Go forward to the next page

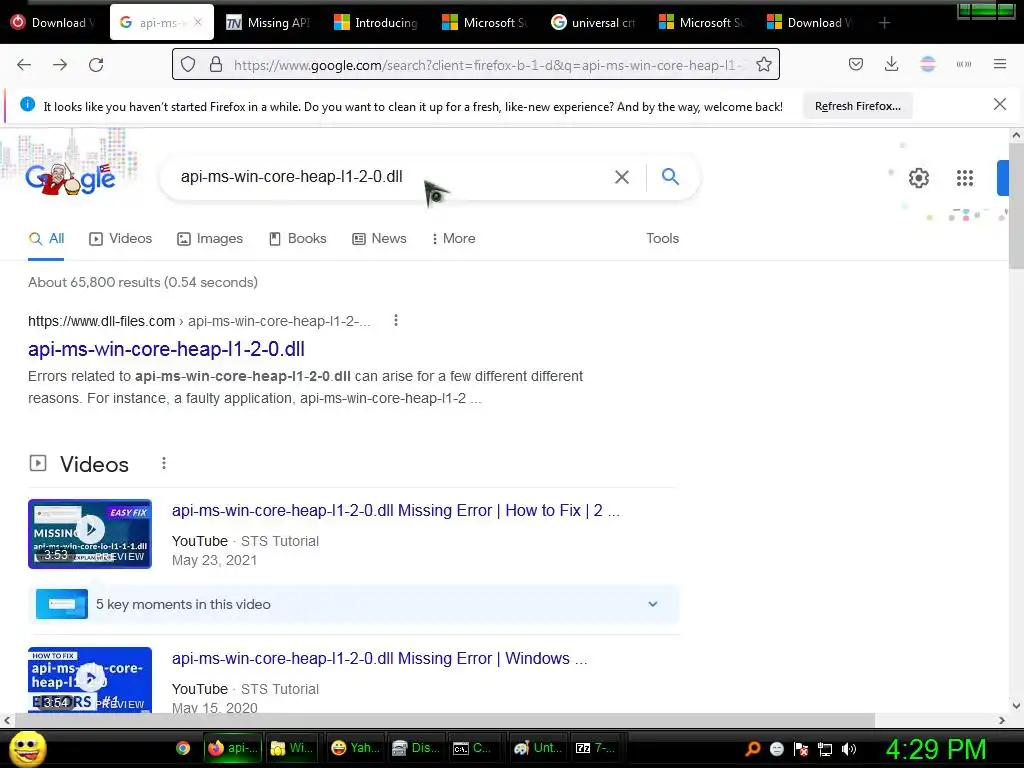pos(60,65)
